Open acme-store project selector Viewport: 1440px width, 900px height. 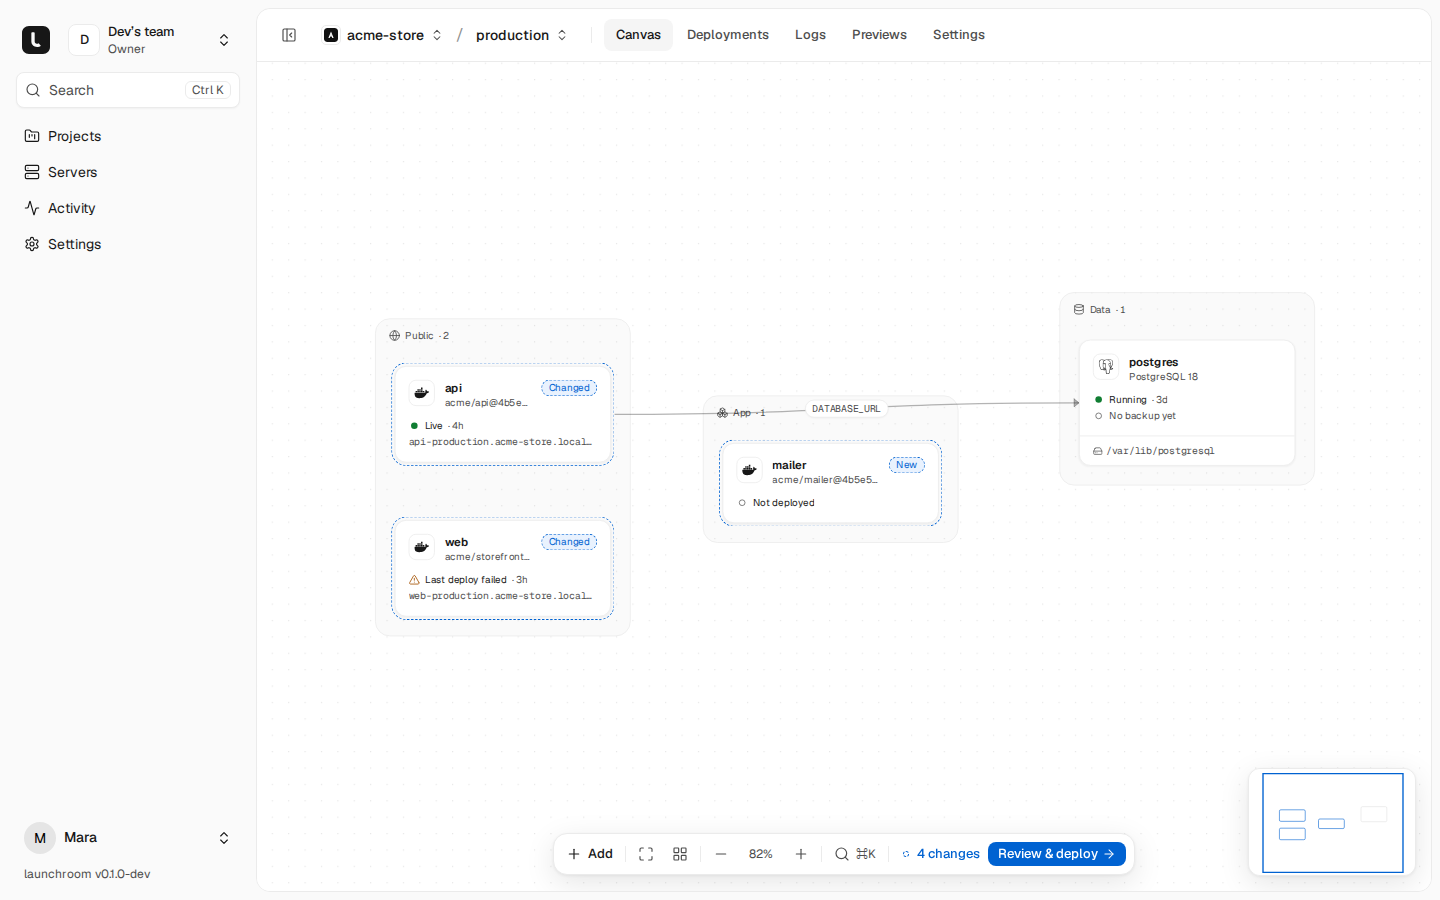pyautogui.click(x=383, y=35)
